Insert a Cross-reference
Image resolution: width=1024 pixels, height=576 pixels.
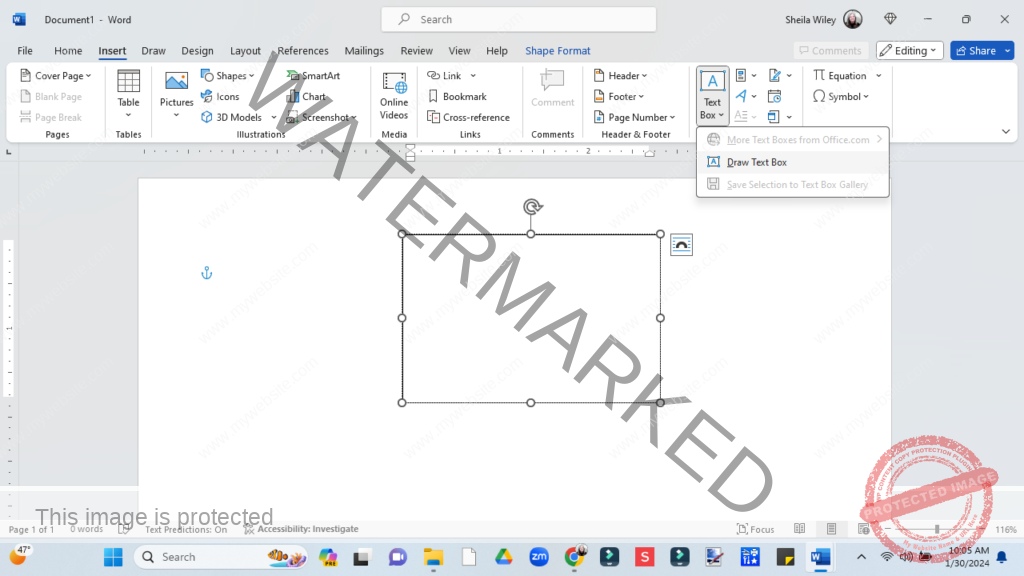pos(468,118)
